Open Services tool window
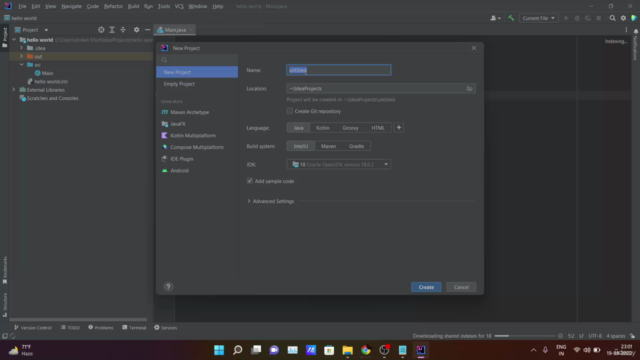This screenshot has height=360, width=640. point(165,327)
